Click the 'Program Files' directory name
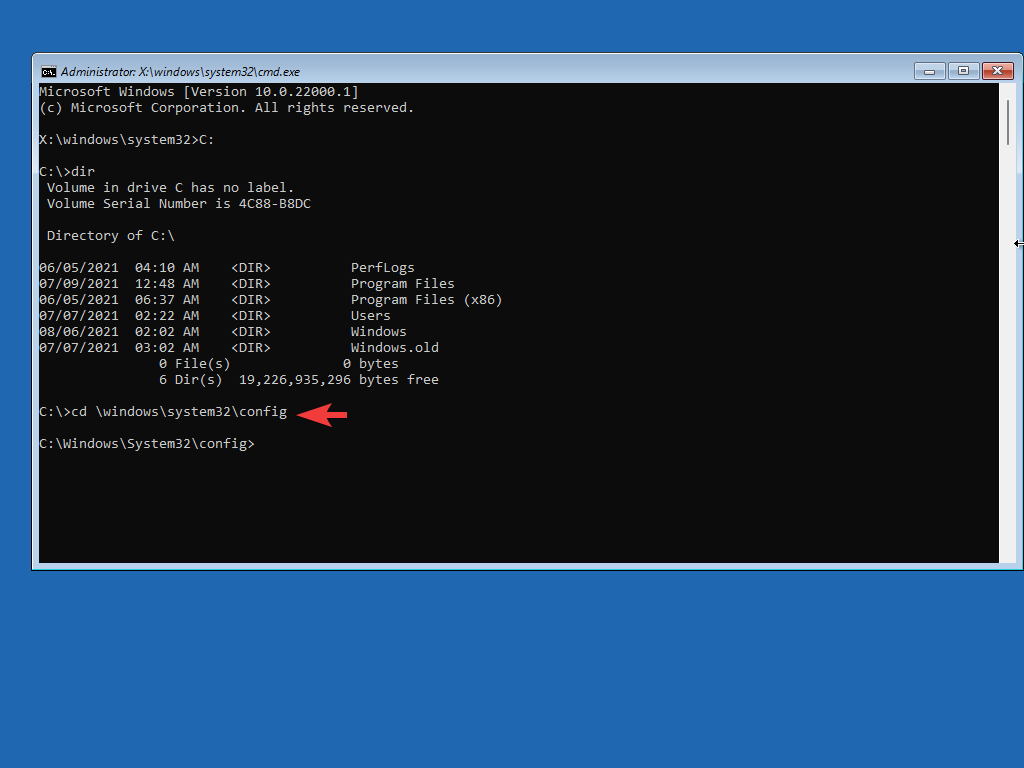Viewport: 1024px width, 768px height. click(402, 283)
